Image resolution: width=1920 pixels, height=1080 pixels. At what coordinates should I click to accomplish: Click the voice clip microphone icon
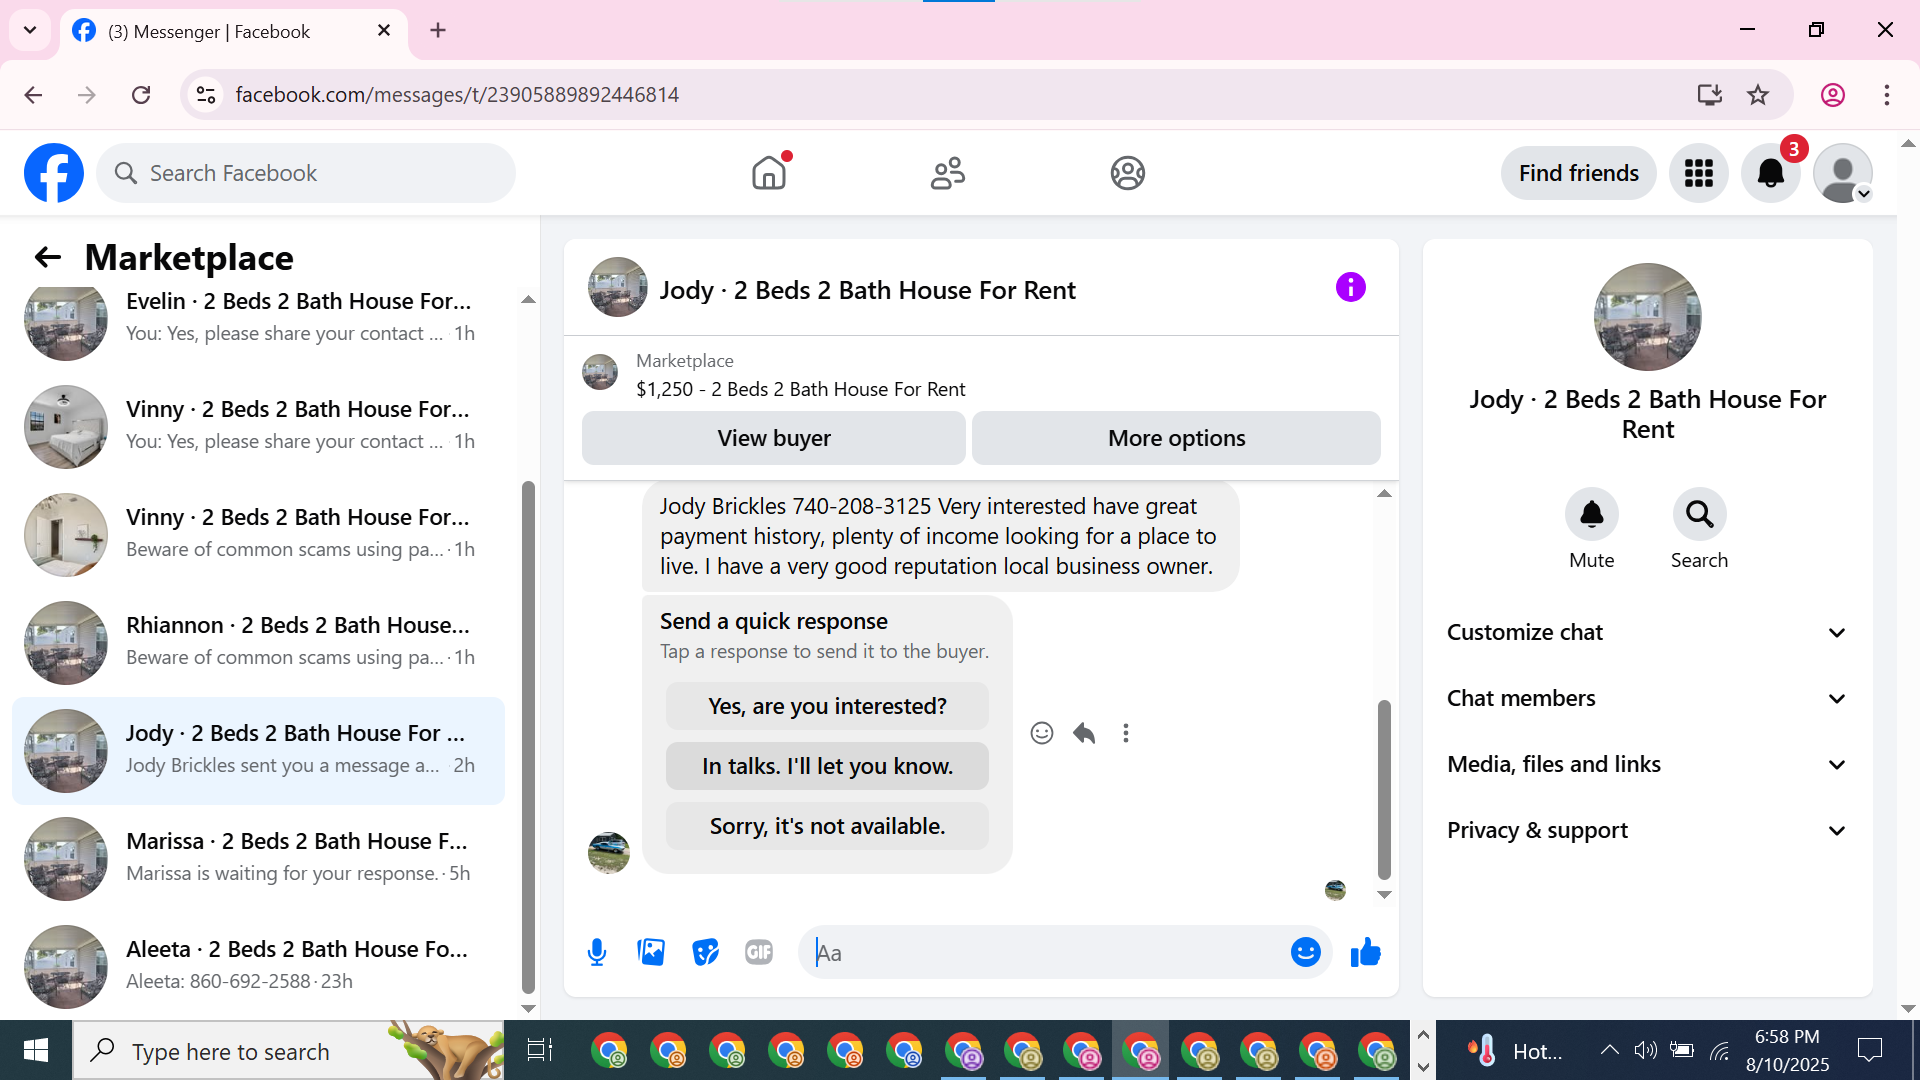pos(597,952)
